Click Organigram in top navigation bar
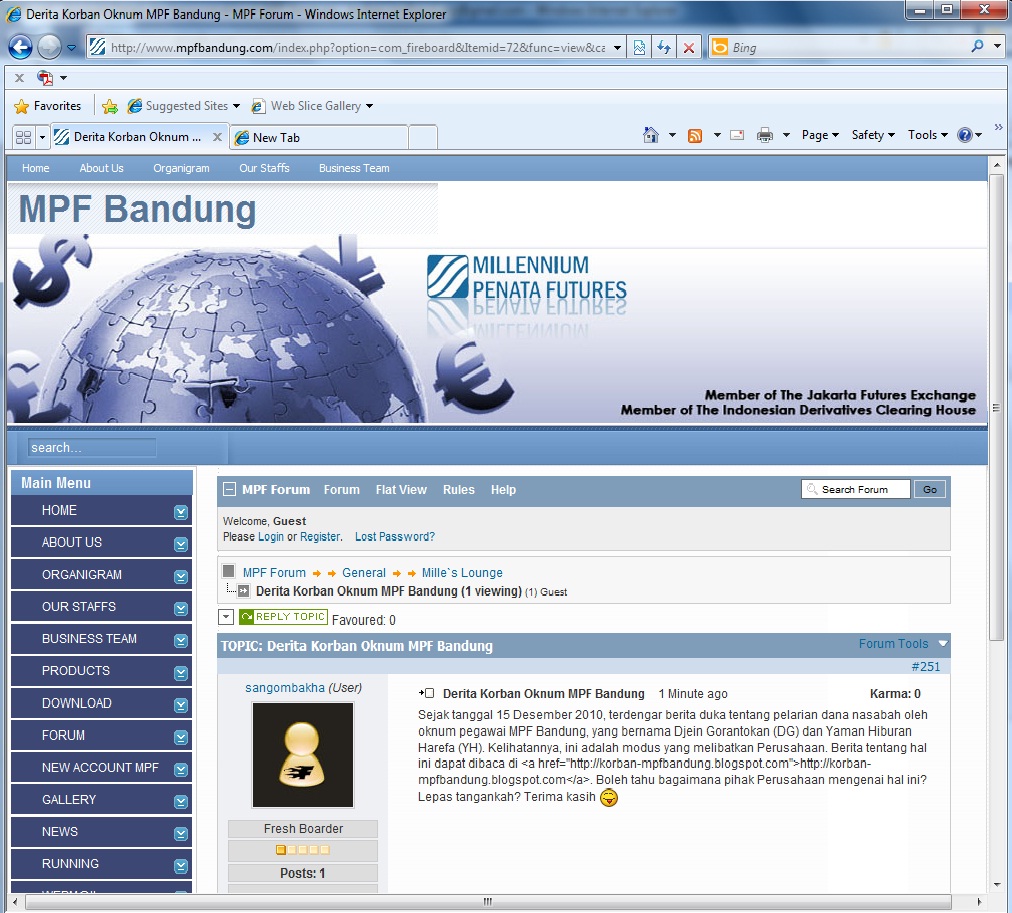Image resolution: width=1012 pixels, height=913 pixels. click(x=181, y=168)
